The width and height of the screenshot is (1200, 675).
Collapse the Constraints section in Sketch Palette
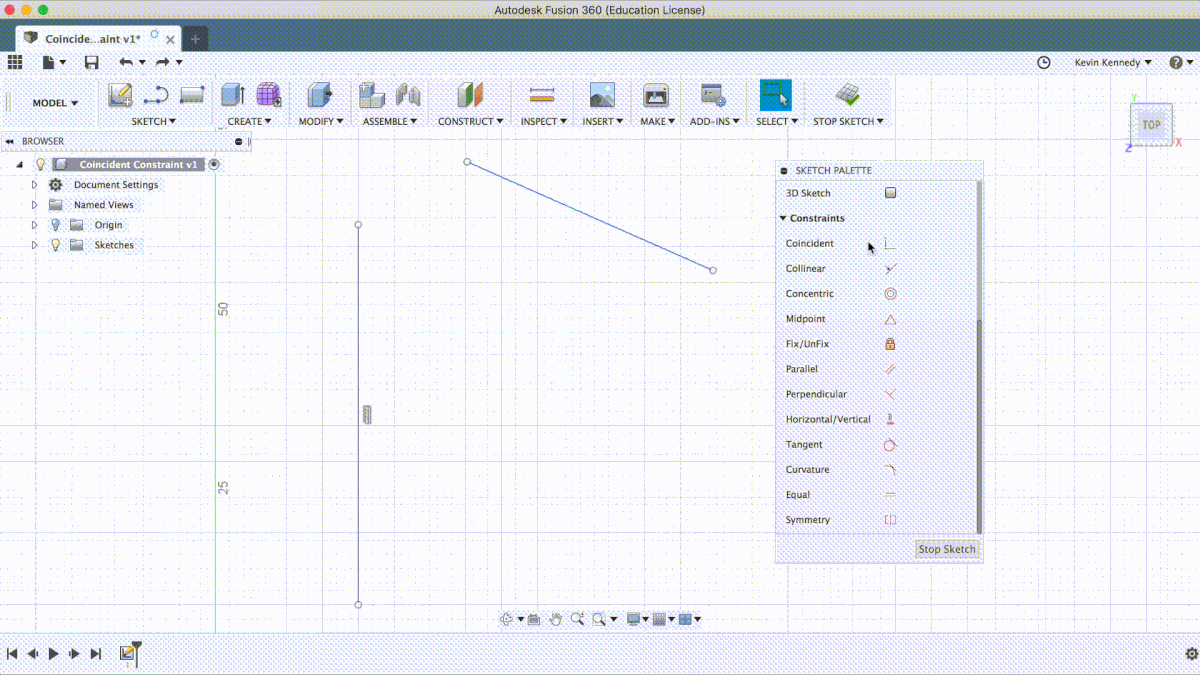(783, 218)
